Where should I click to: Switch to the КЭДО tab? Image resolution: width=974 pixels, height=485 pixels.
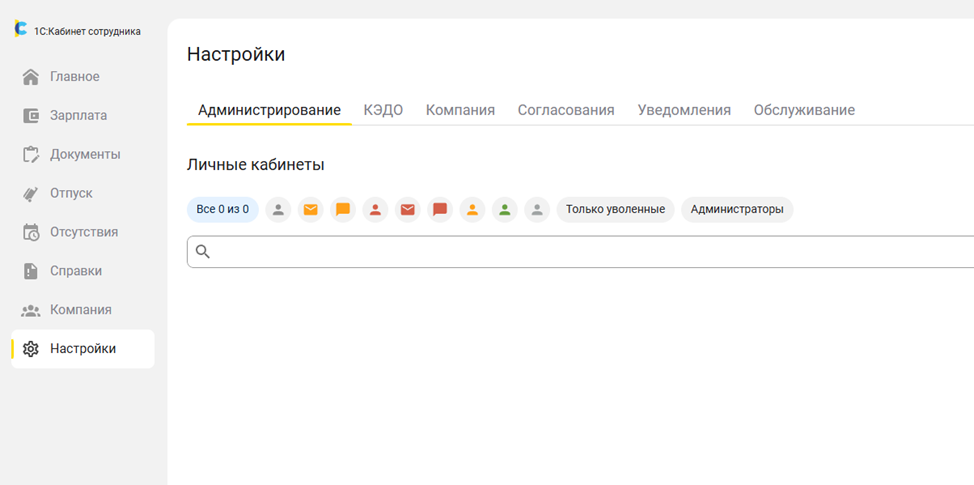(383, 111)
